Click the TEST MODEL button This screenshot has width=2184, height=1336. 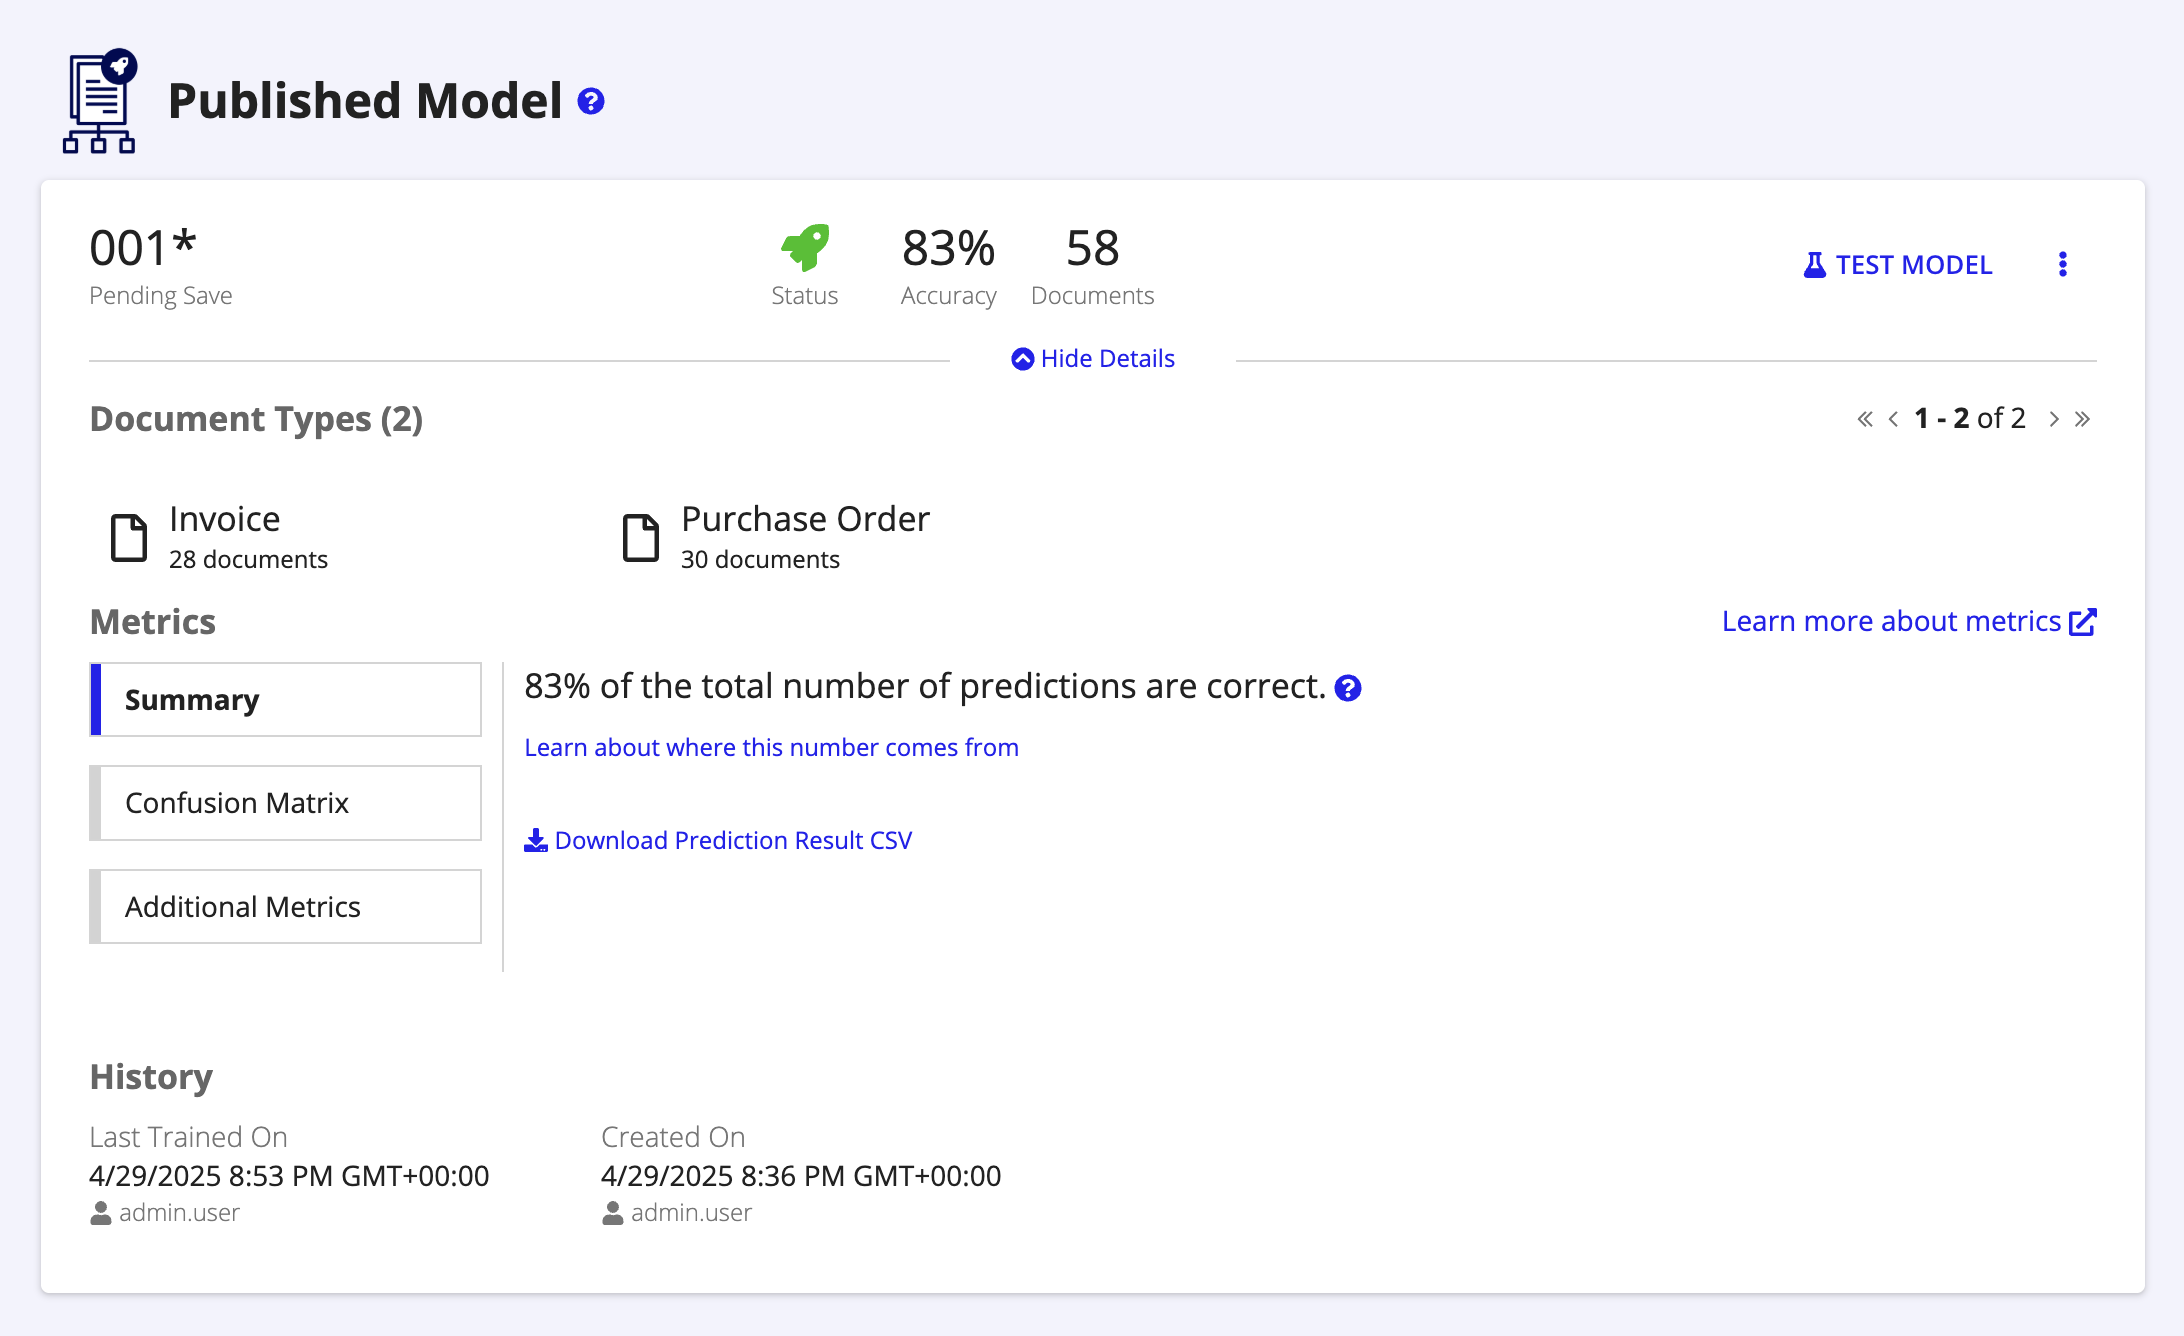tap(1897, 265)
